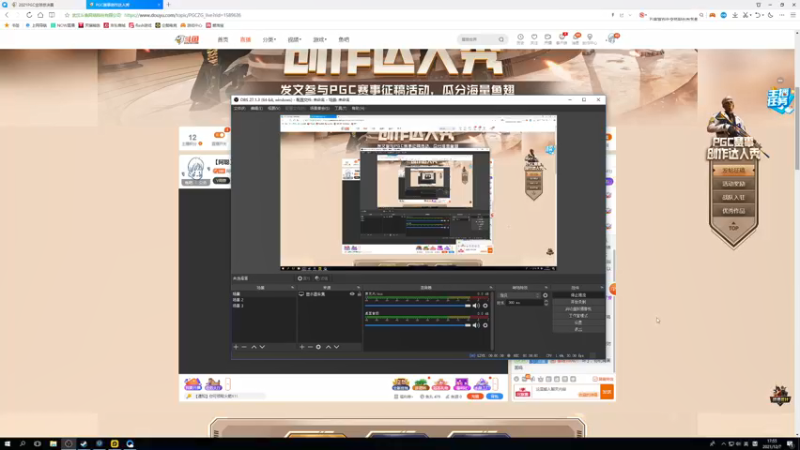Click the bookmark star in address bar
Viewport: 800px width, 450px height.
coord(67,15)
